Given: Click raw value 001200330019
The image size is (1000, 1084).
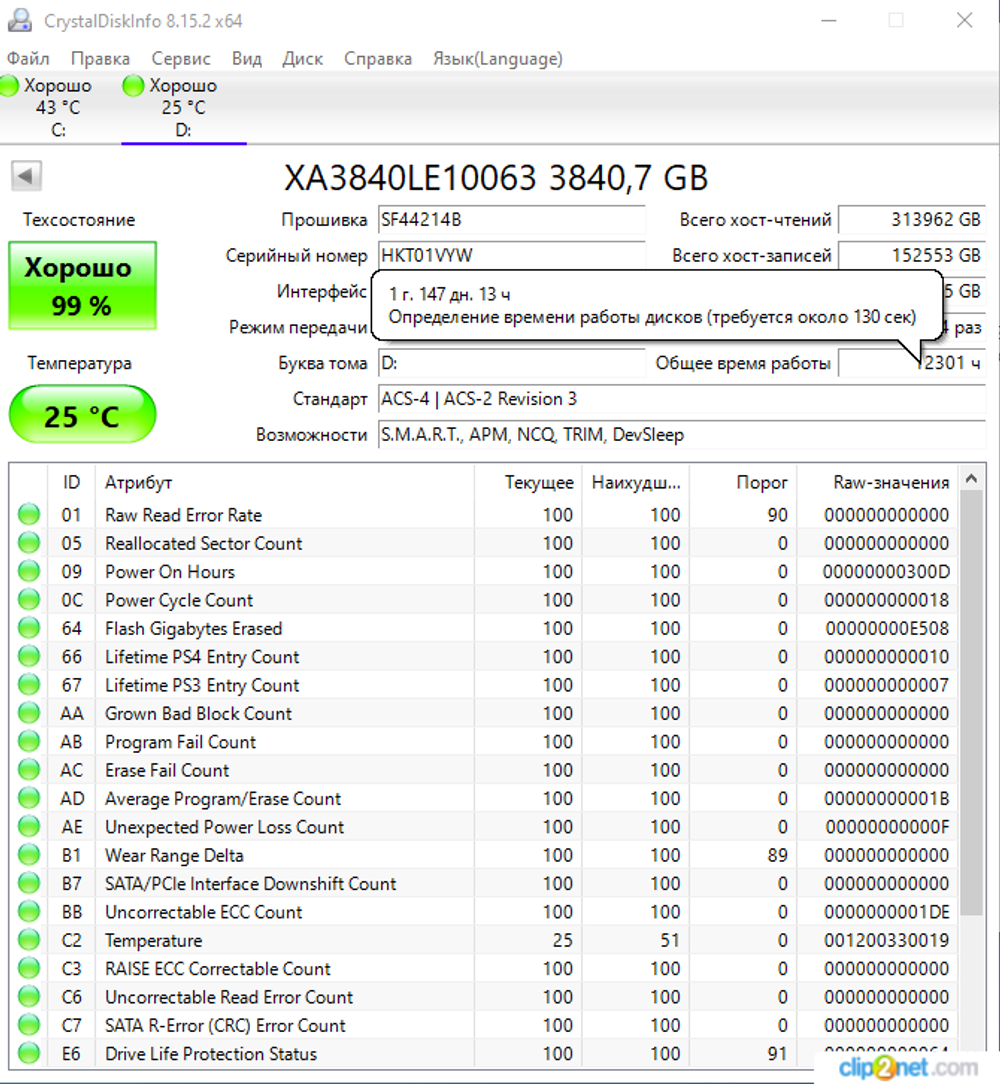Looking at the screenshot, I should pos(886,940).
